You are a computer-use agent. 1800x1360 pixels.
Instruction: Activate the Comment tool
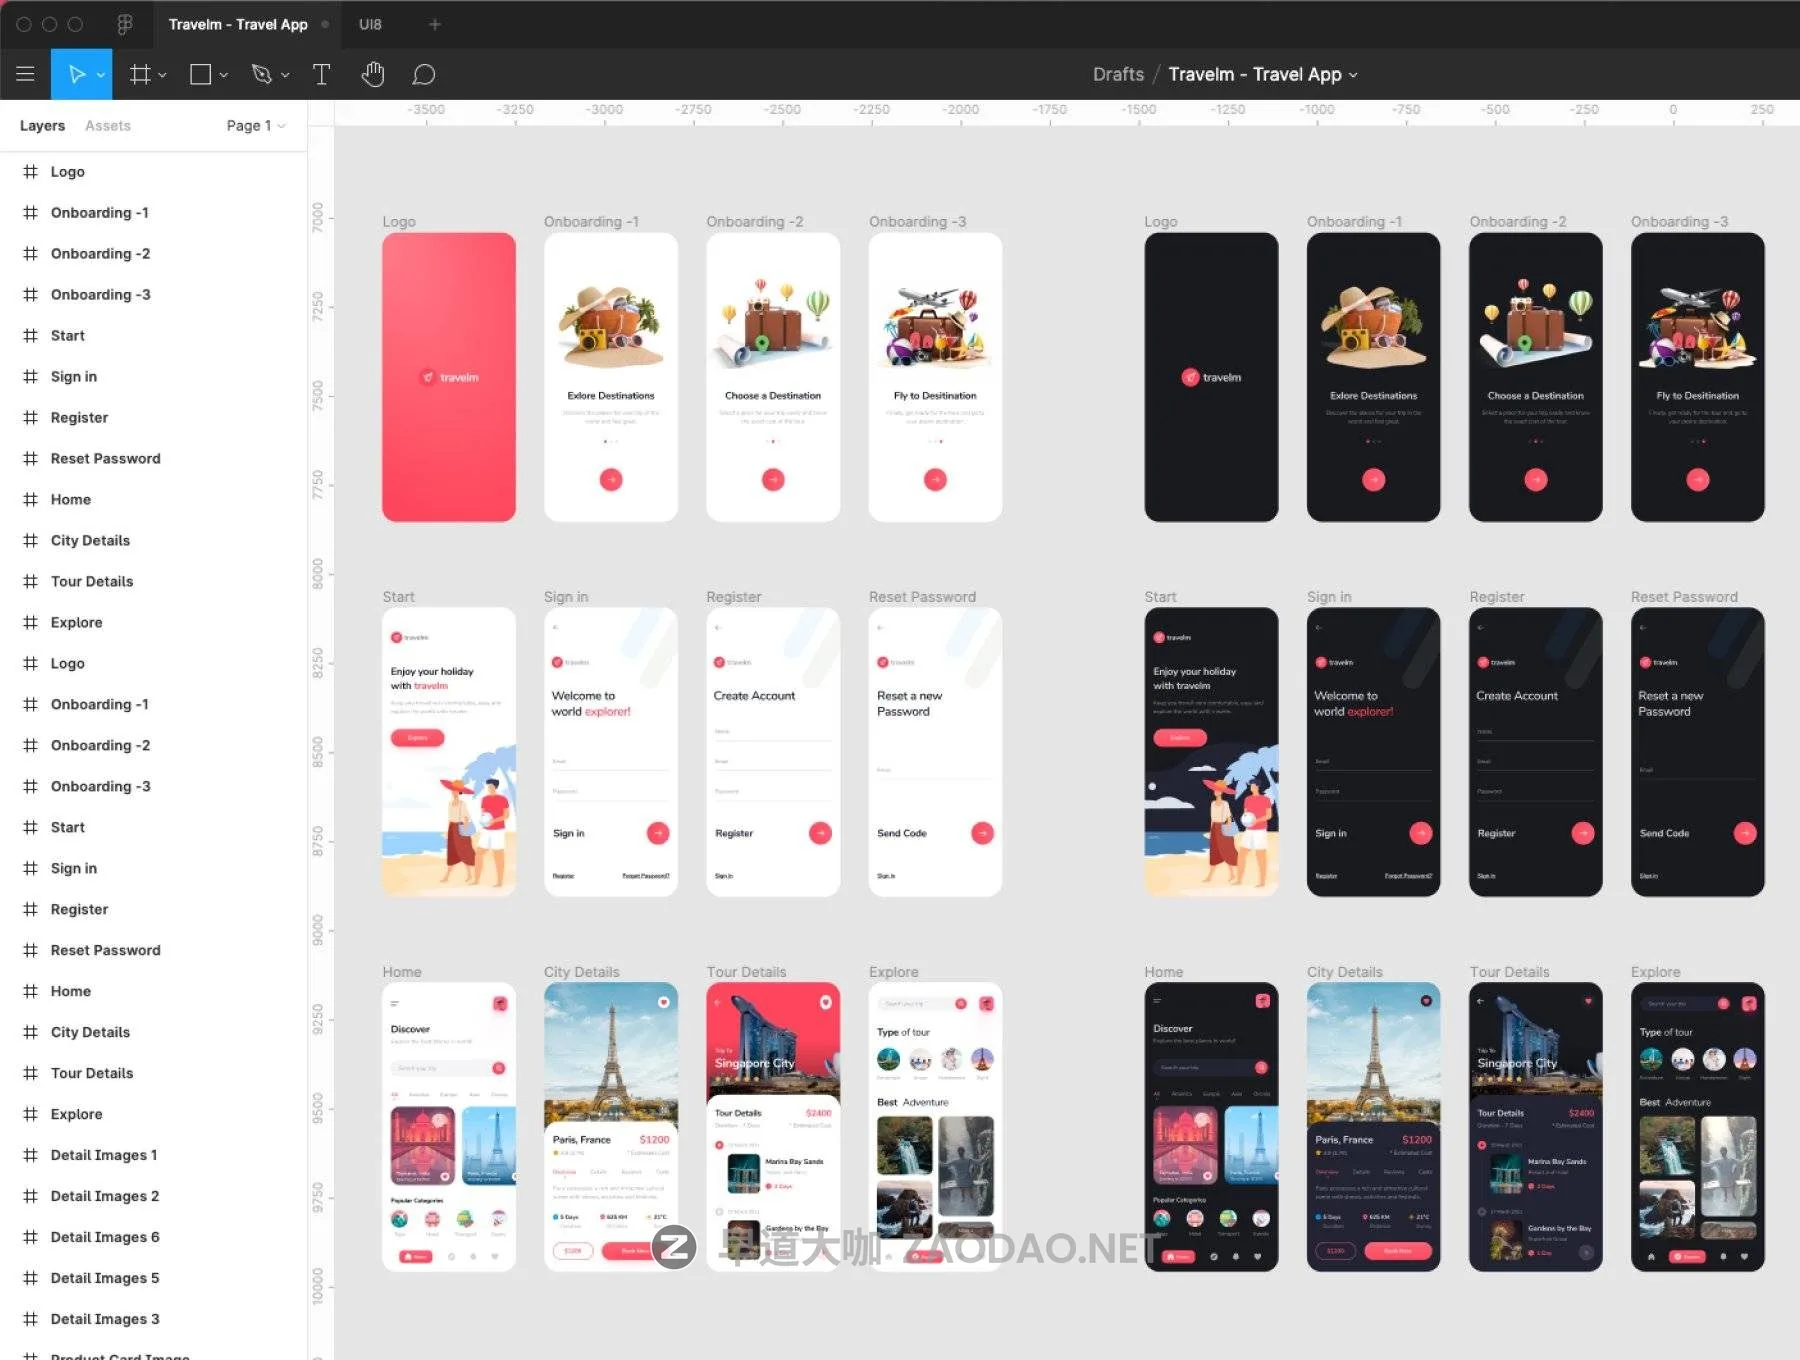pos(424,74)
